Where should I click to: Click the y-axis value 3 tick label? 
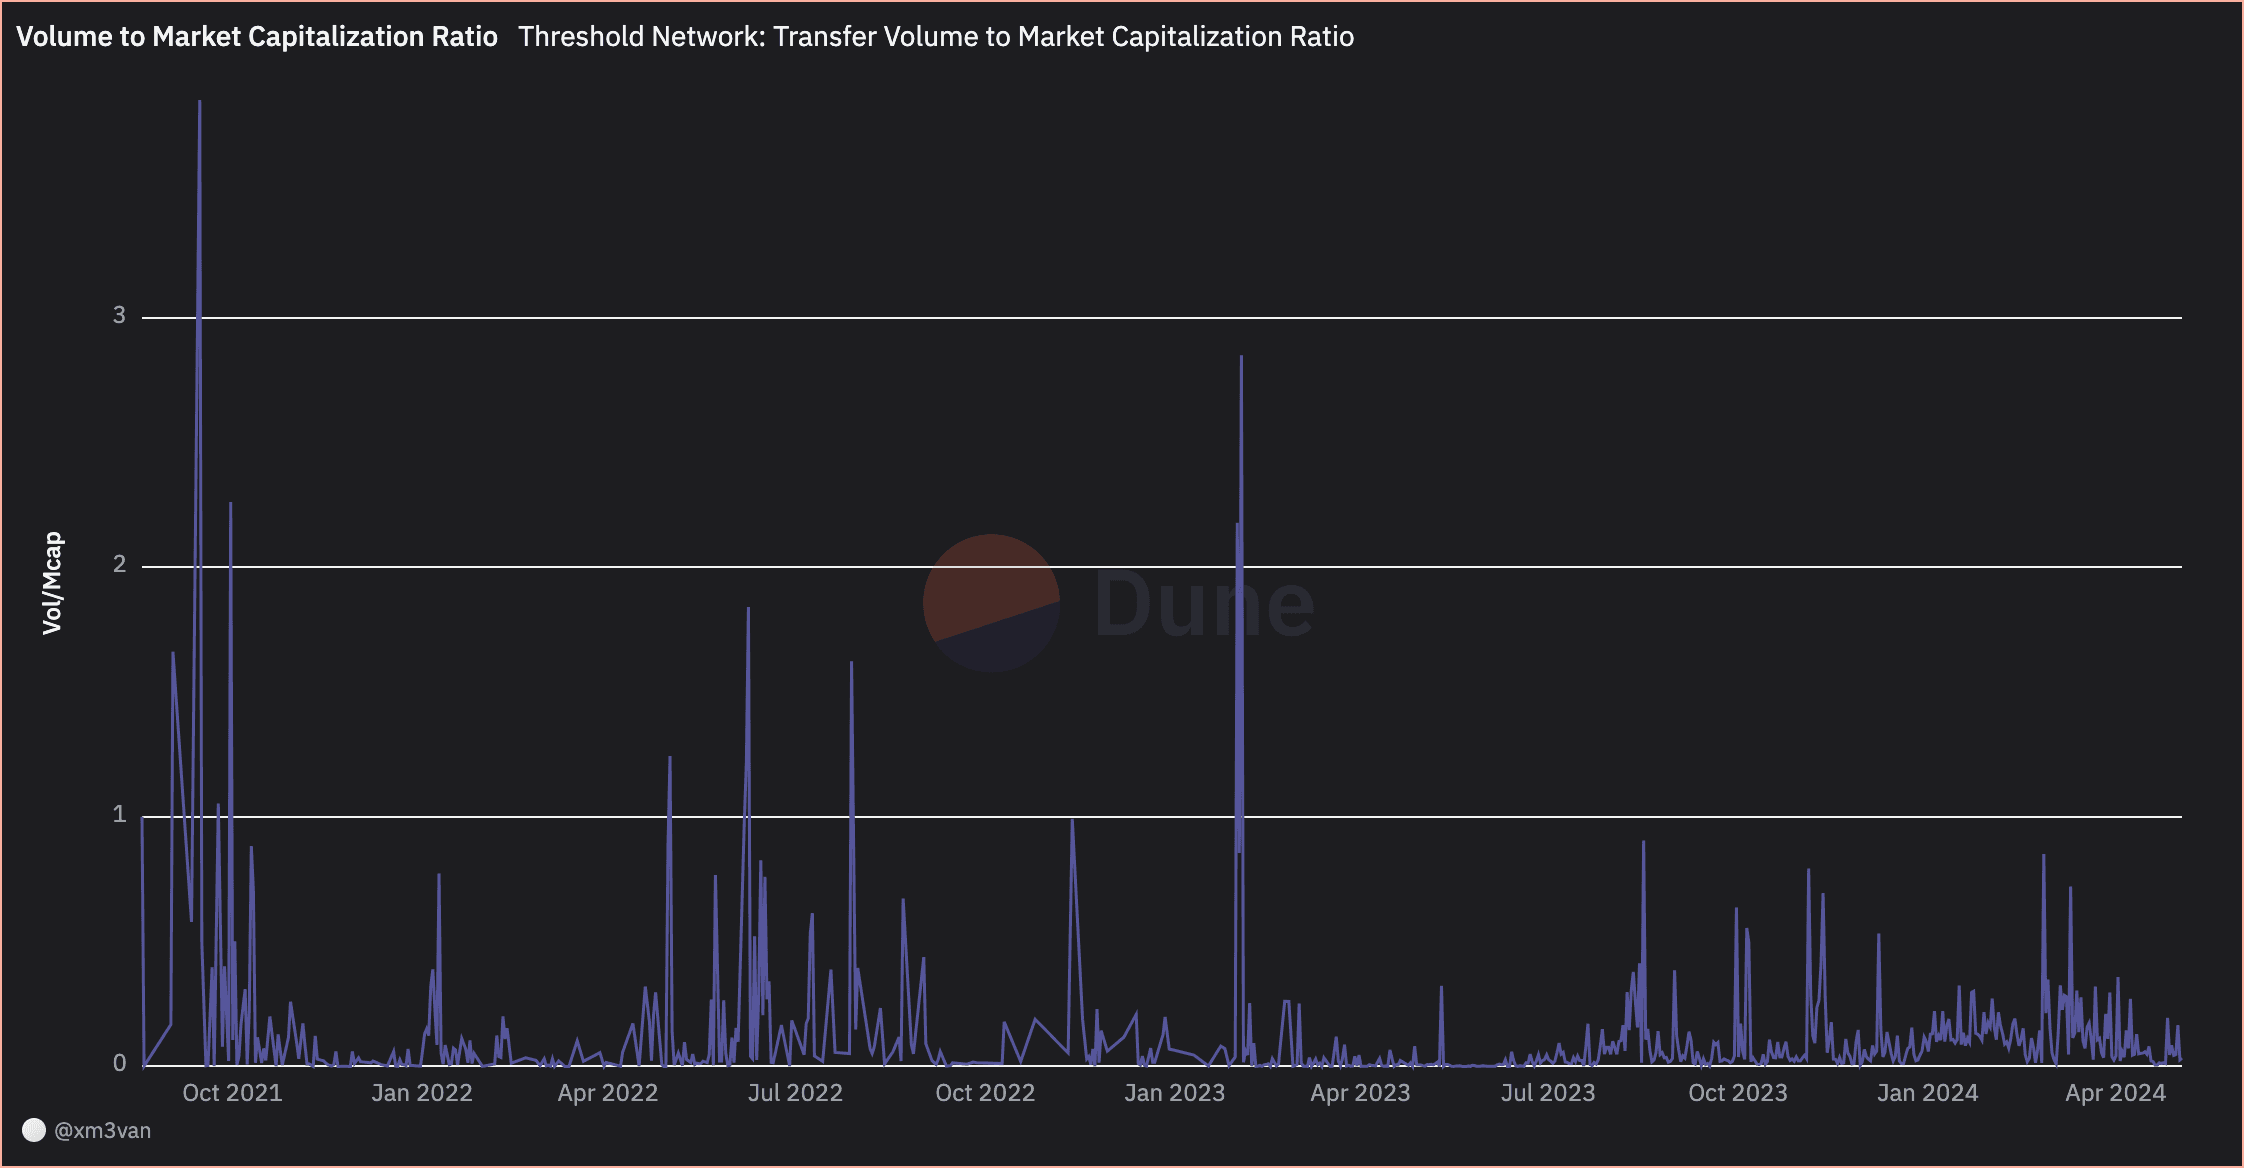tap(119, 316)
